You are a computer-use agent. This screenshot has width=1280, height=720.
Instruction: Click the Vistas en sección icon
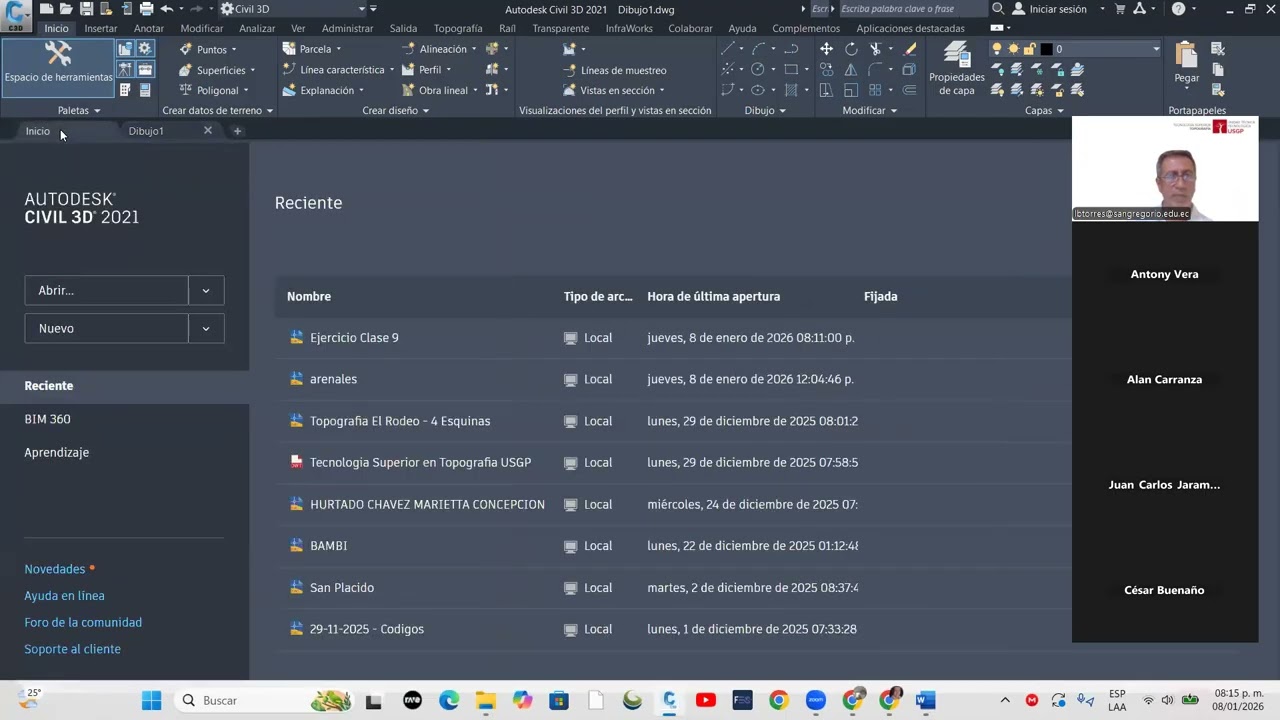[x=570, y=90]
